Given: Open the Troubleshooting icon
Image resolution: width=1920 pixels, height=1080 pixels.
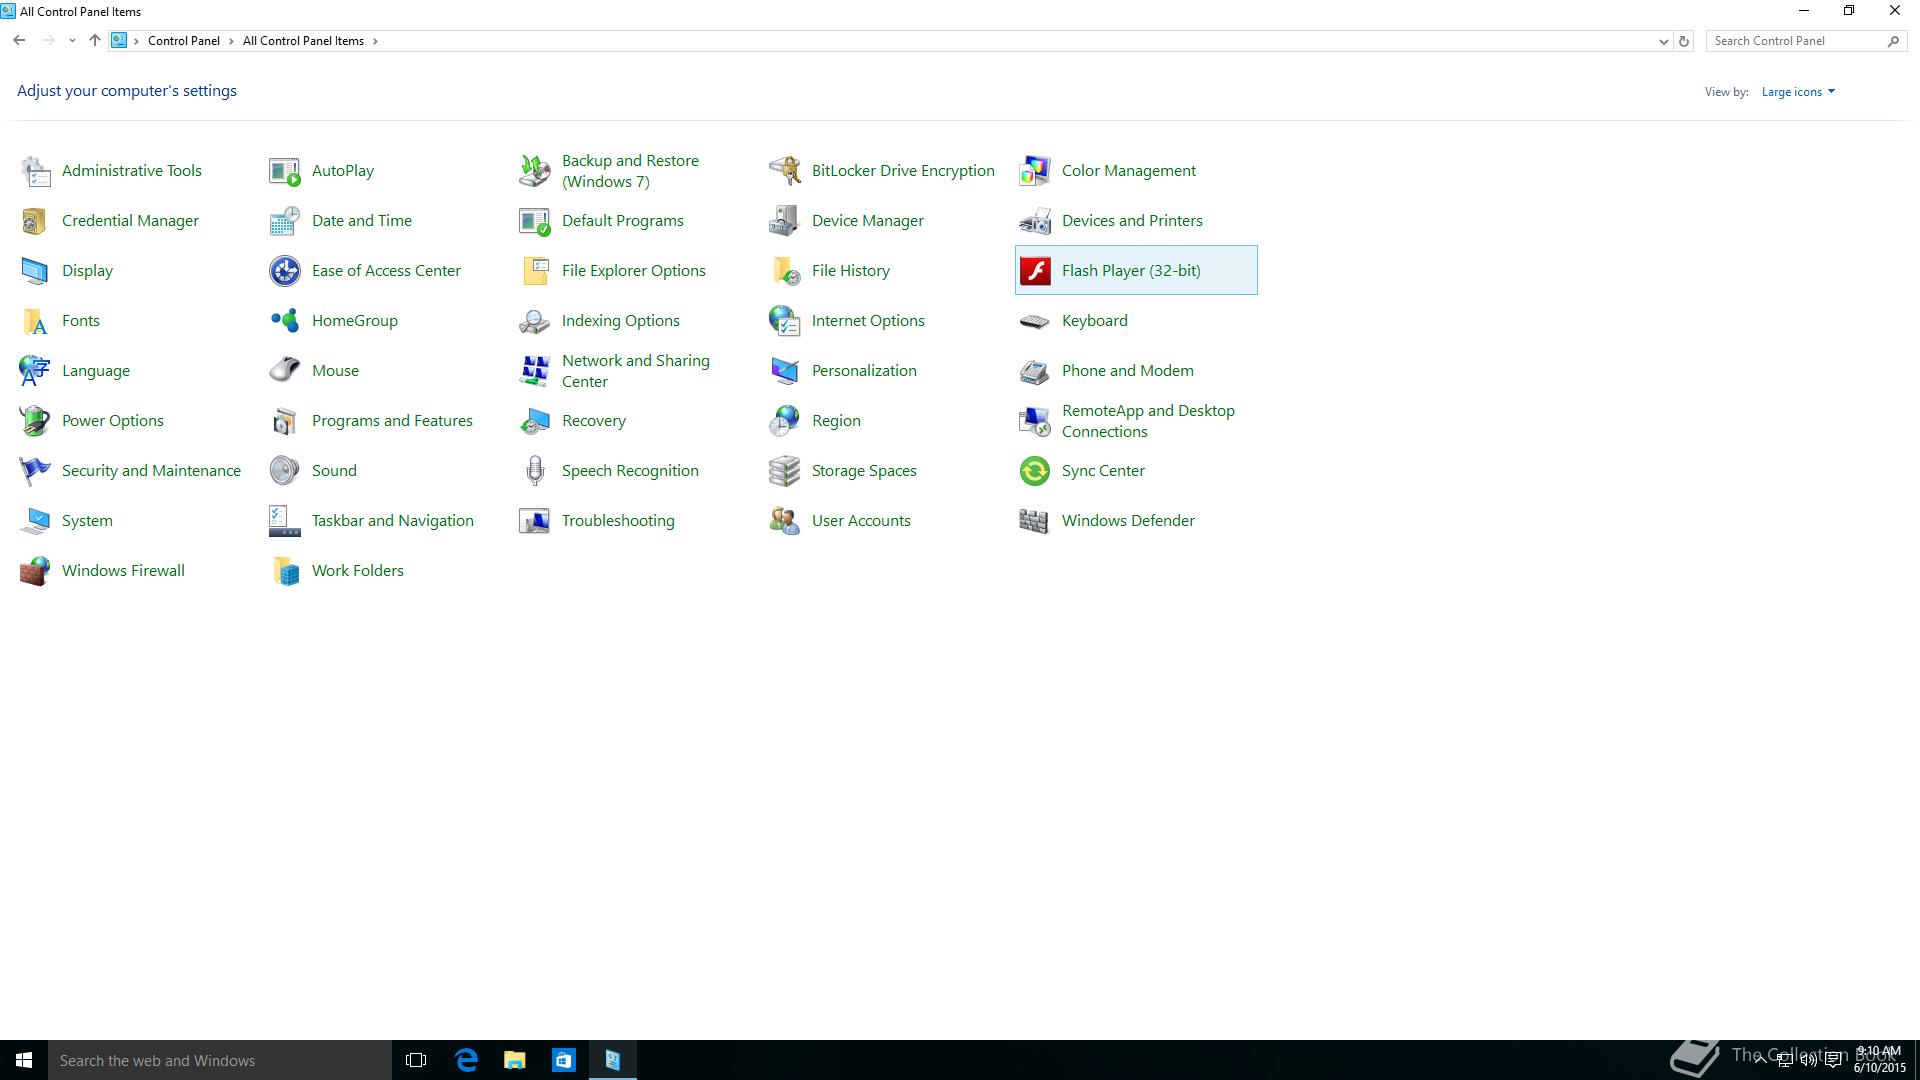Looking at the screenshot, I should pyautogui.click(x=535, y=521).
